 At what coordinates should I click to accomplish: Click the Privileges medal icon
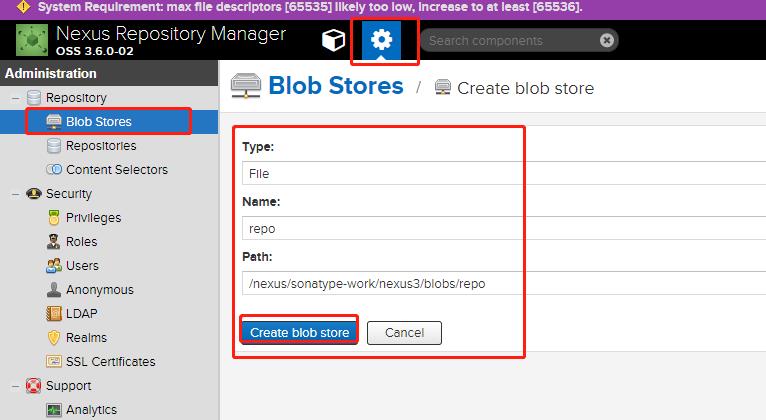point(54,217)
